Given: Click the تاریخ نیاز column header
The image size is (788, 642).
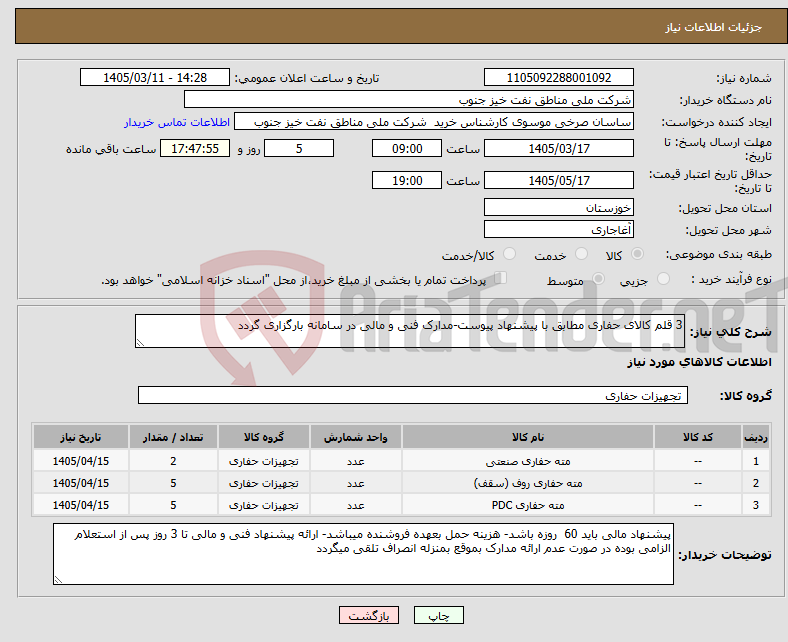Looking at the screenshot, I should [x=80, y=437].
